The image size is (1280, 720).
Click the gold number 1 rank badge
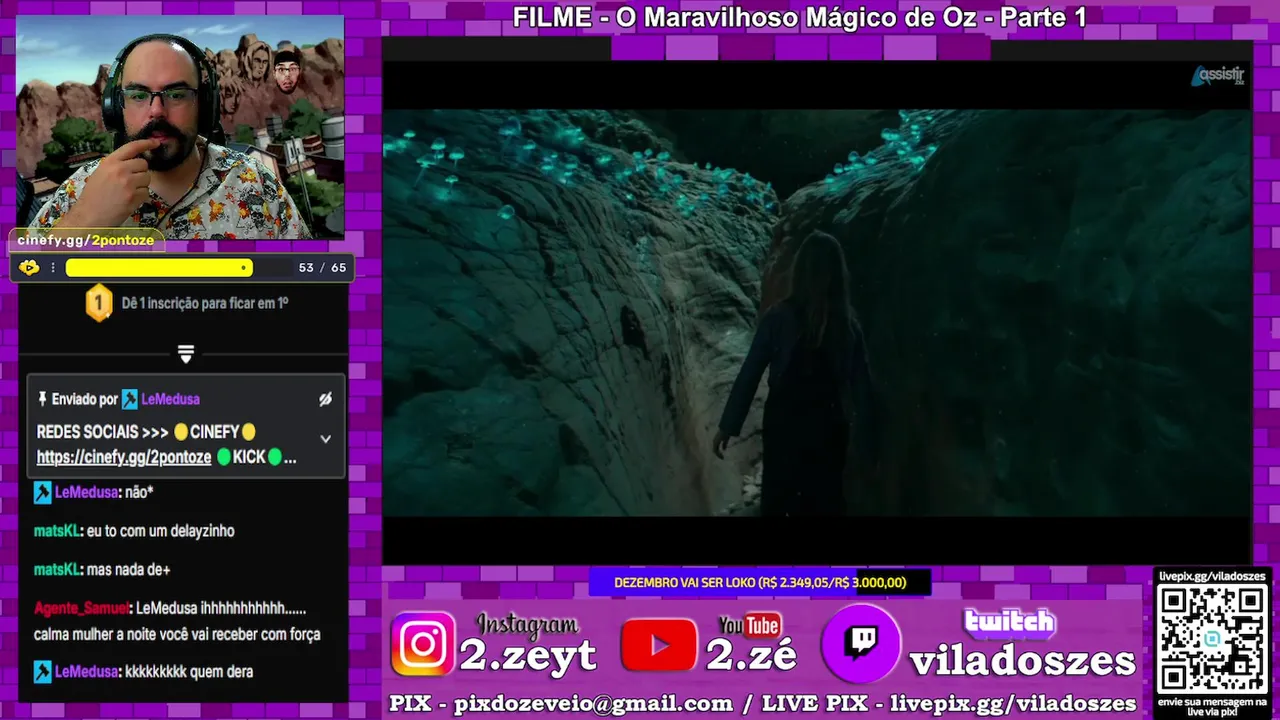click(98, 303)
